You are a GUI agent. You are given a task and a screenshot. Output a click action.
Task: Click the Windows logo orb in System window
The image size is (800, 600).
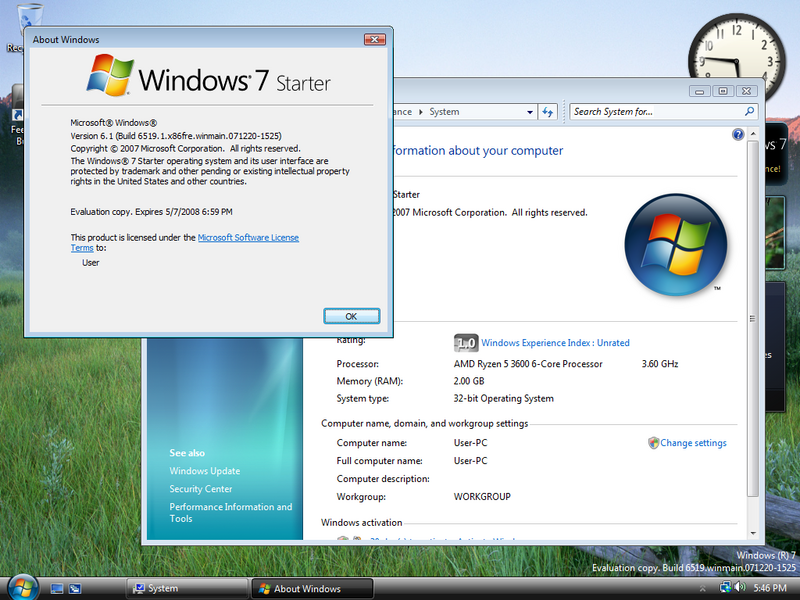[x=676, y=244]
